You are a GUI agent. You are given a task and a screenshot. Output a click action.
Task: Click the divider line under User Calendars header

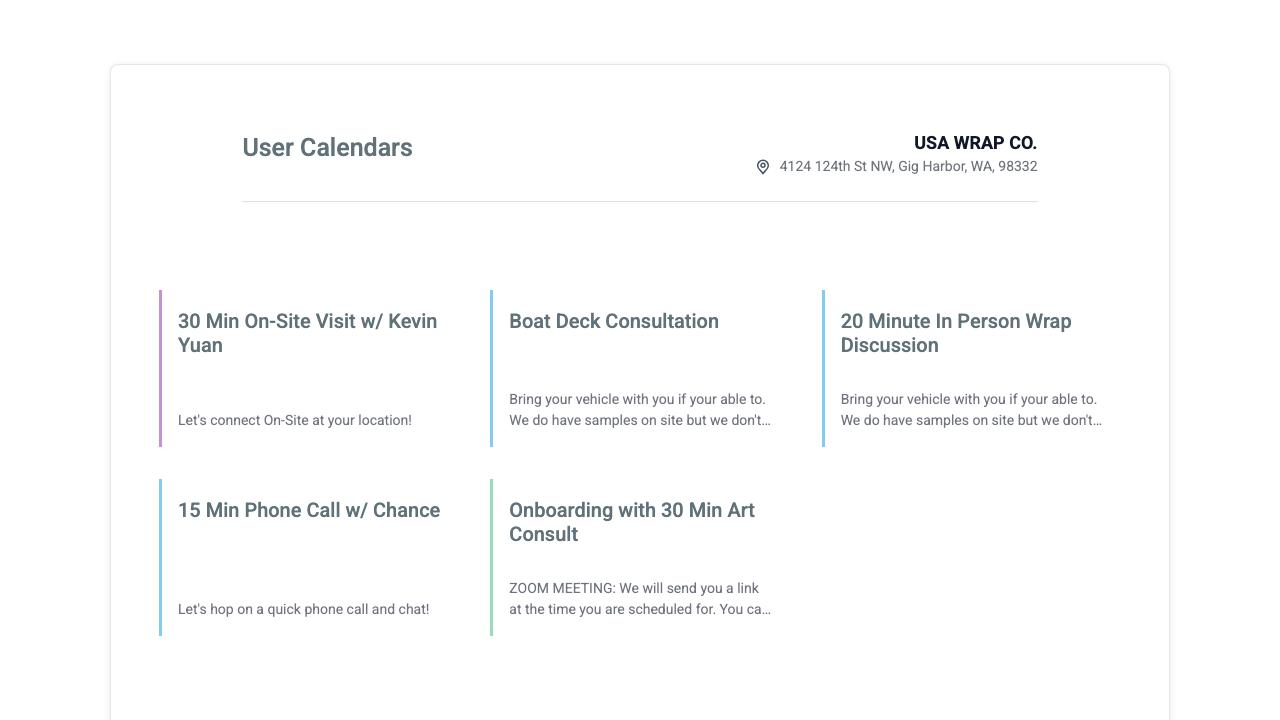point(640,201)
